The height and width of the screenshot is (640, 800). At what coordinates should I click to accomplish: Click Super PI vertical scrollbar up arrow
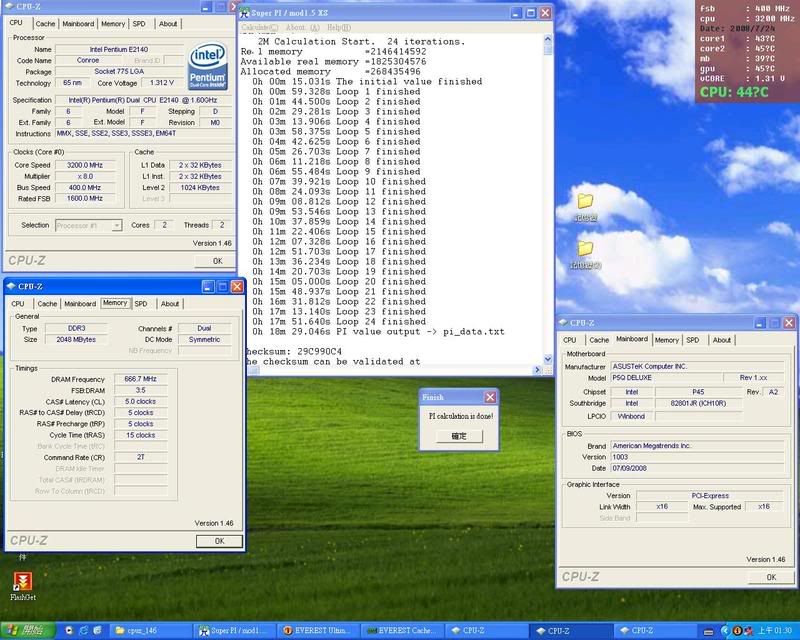click(548, 39)
